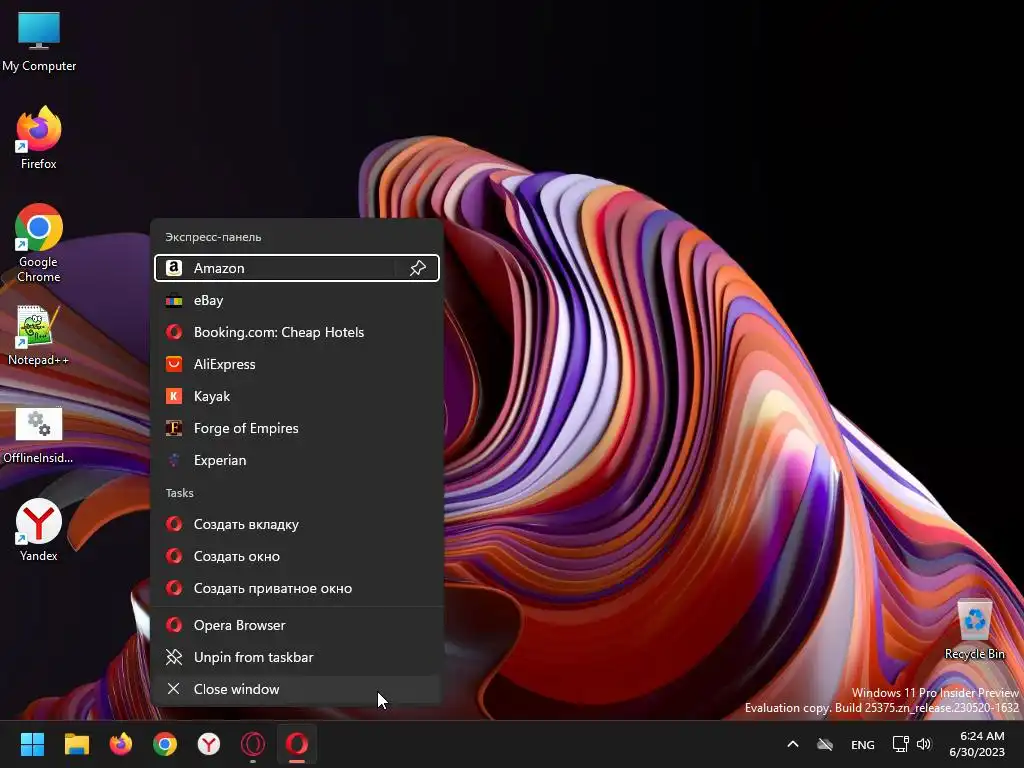Image resolution: width=1024 pixels, height=768 pixels.
Task: Open the clock showing 6:24 AM
Action: coord(977,744)
